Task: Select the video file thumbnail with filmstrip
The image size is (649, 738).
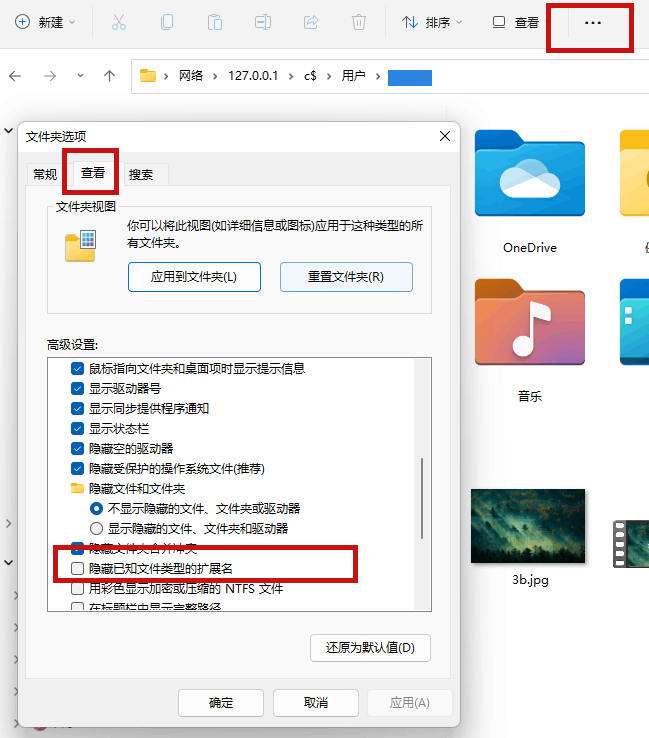Action: [631, 544]
